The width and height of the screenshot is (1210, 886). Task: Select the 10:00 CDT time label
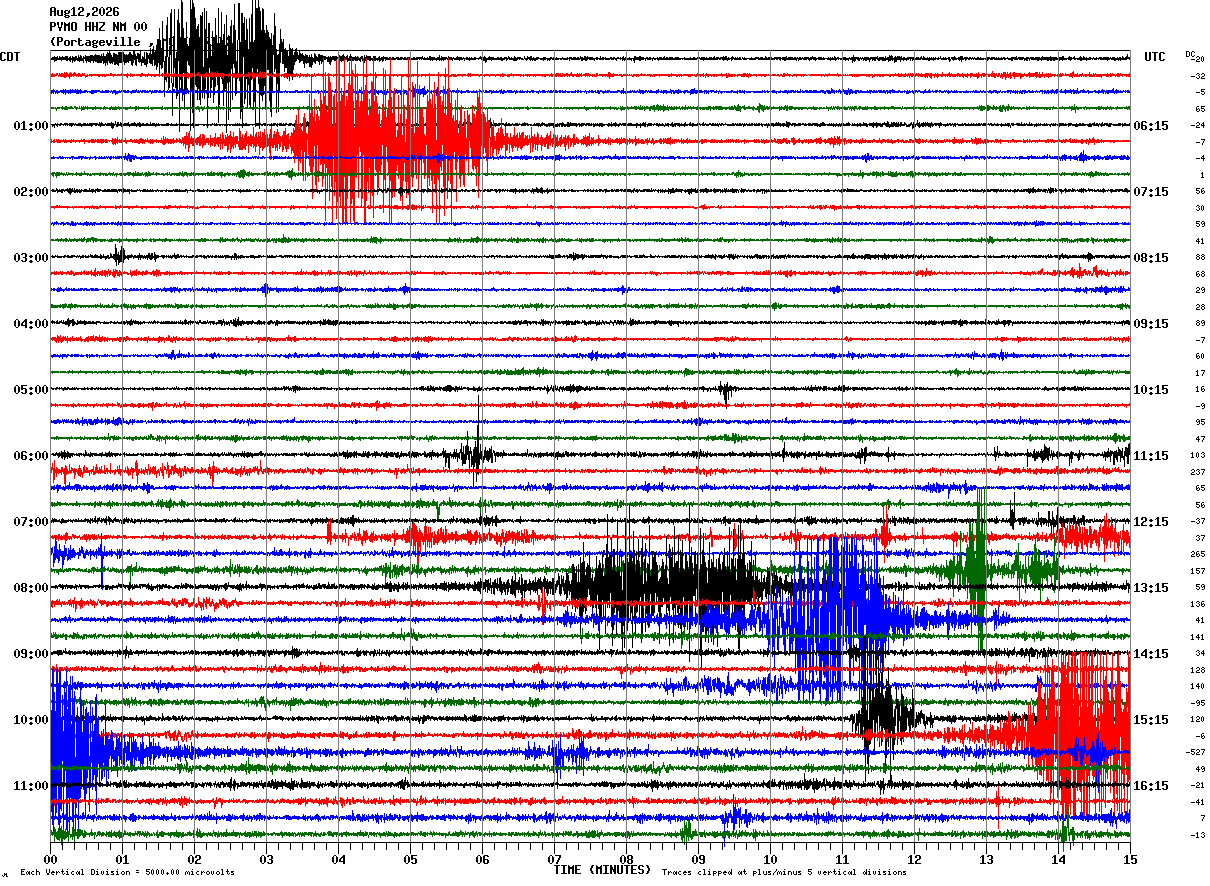(31, 720)
